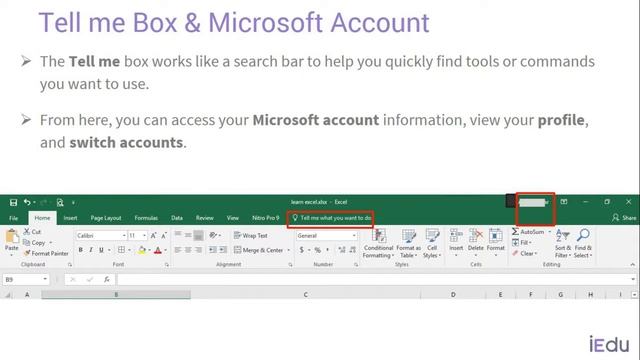
Task: Click the Insert cells icon
Action: coord(456,236)
